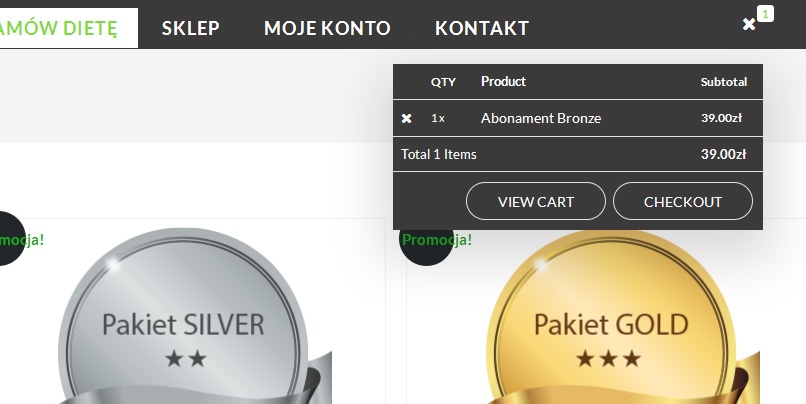Remove Abonament Bronze from the cart

(x=406, y=118)
